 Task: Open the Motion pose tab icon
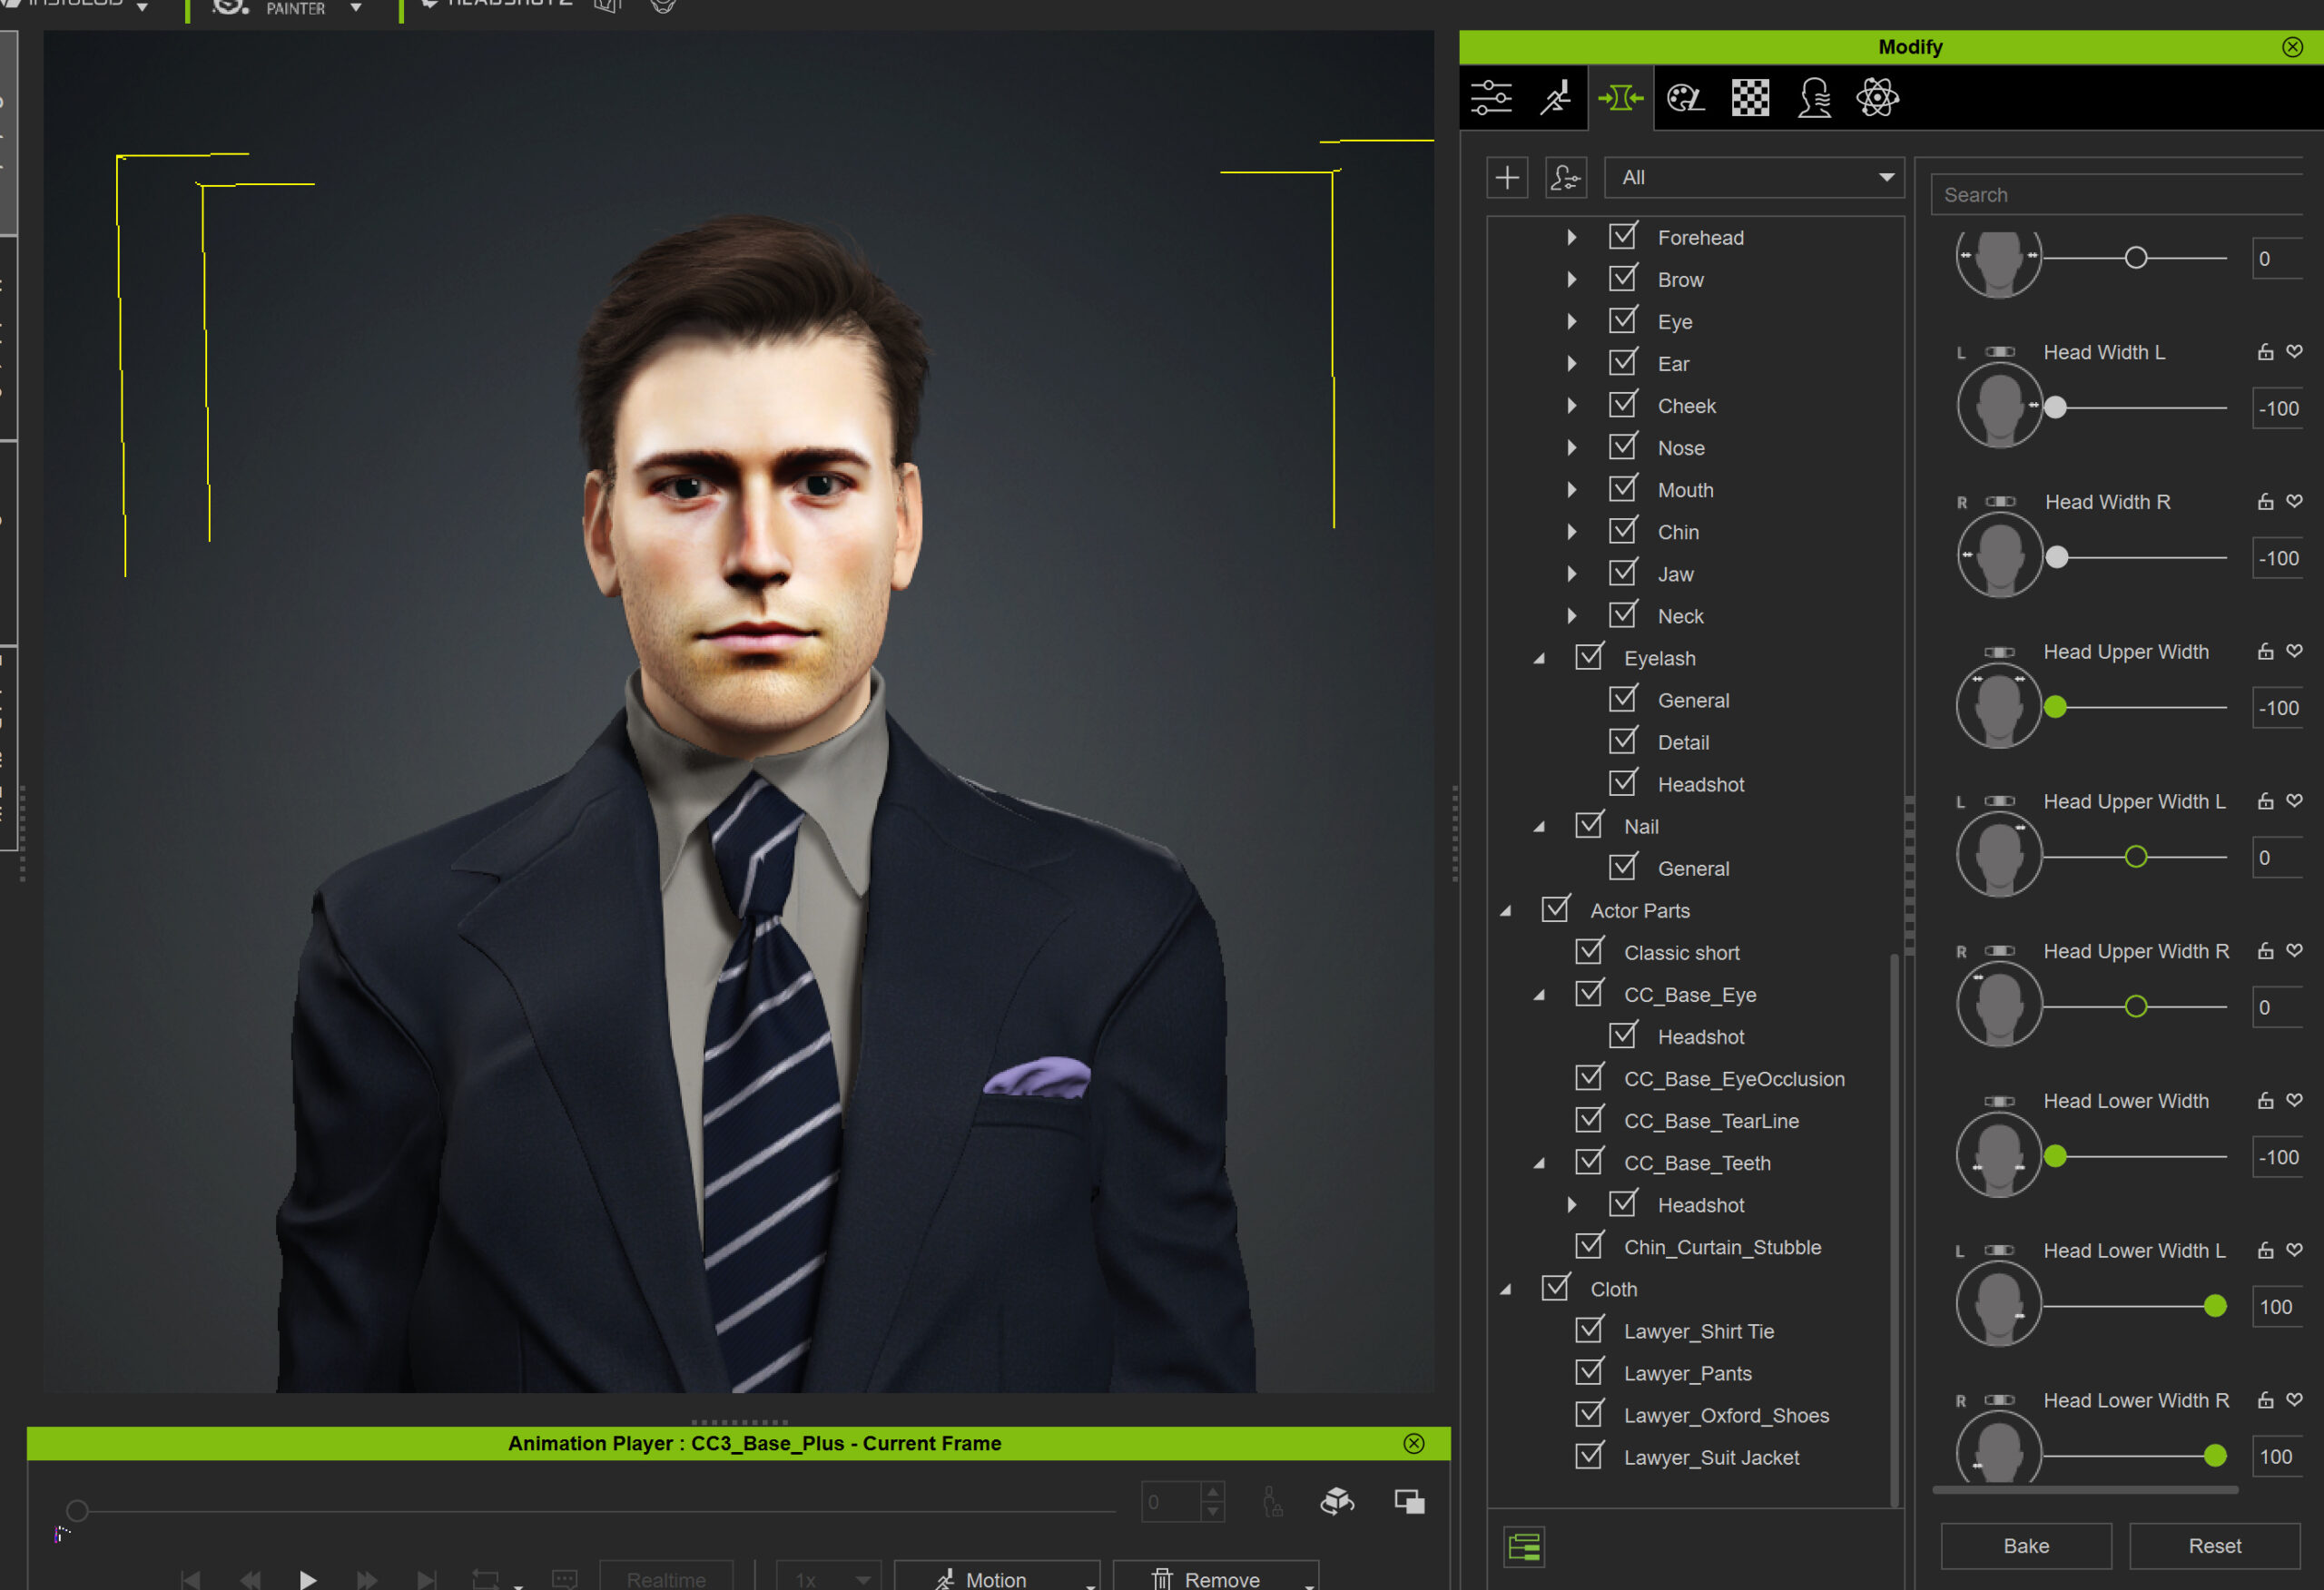point(1556,98)
